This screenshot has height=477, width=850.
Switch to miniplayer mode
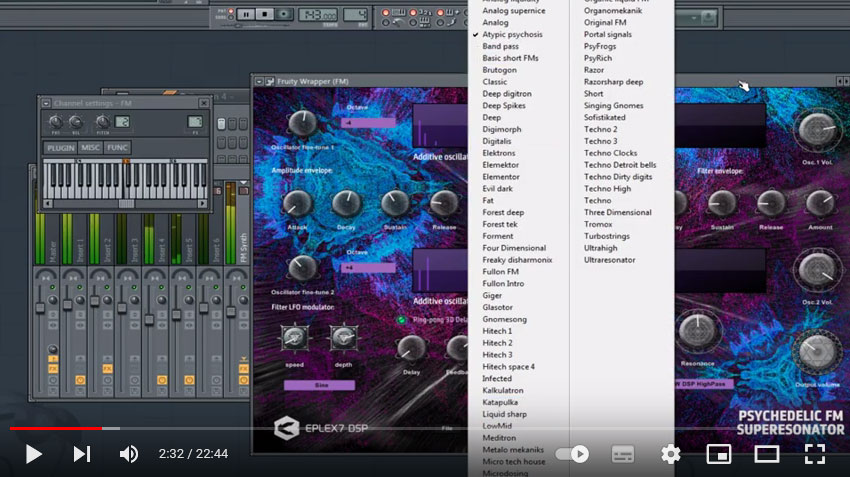tap(719, 454)
